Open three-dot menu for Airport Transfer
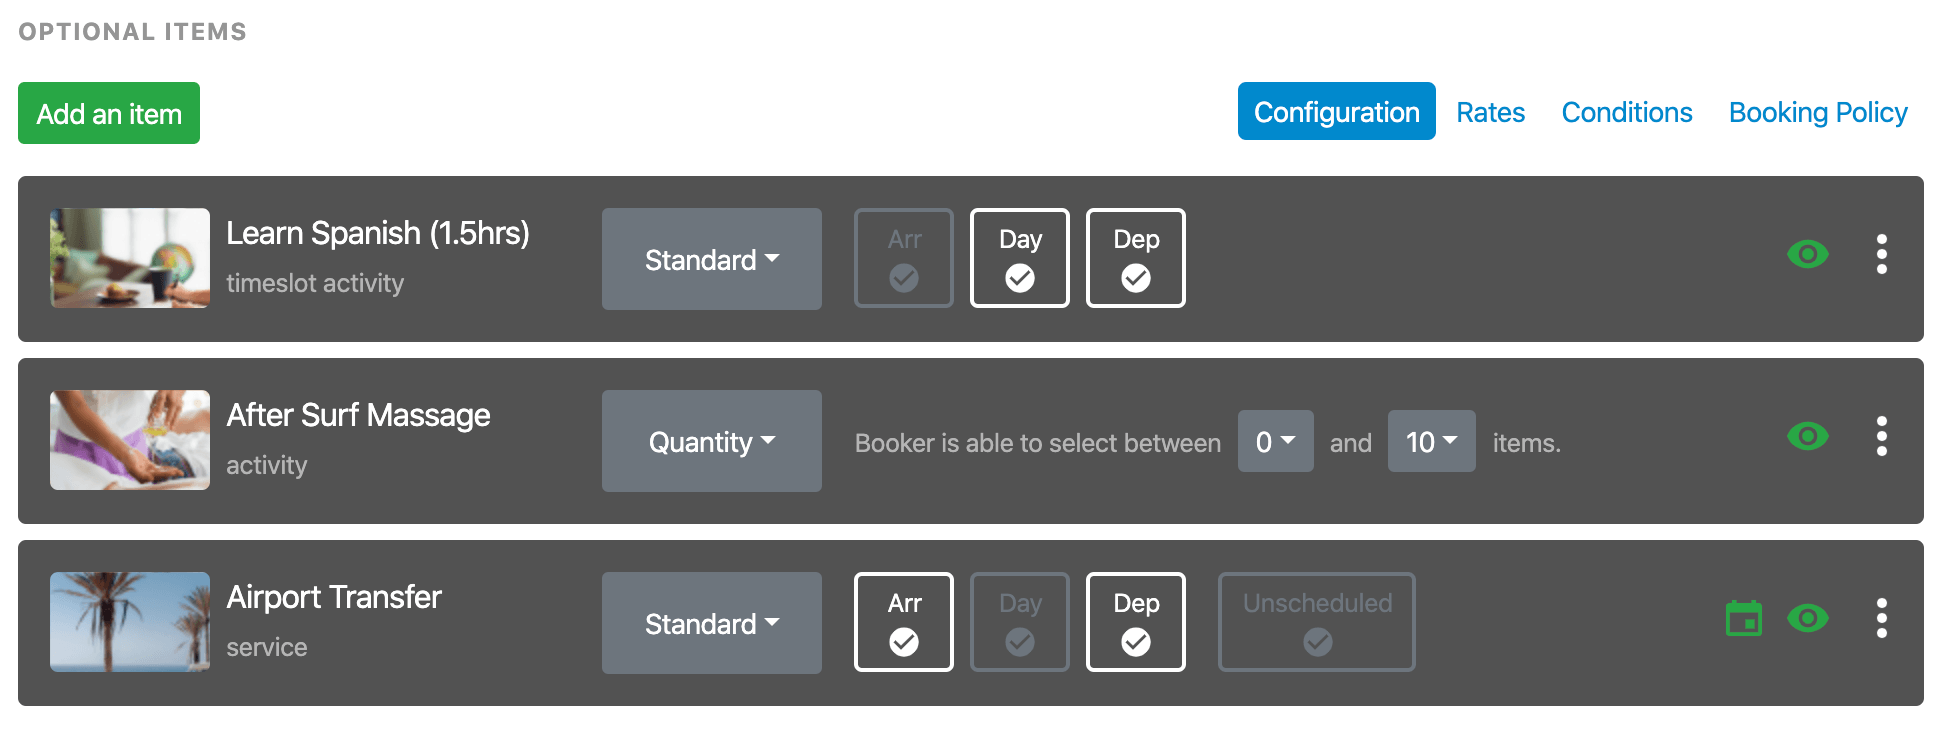 [1881, 618]
